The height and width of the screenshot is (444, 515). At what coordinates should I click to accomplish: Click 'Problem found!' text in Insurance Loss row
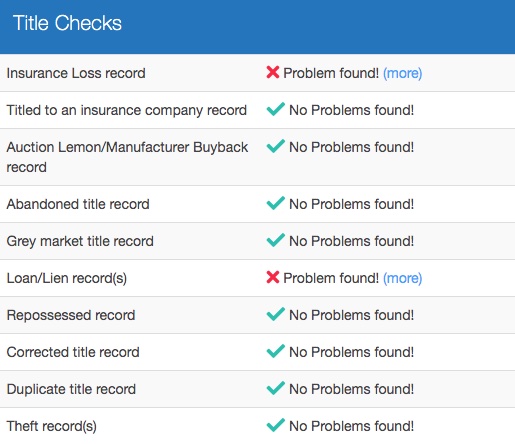coord(331,73)
